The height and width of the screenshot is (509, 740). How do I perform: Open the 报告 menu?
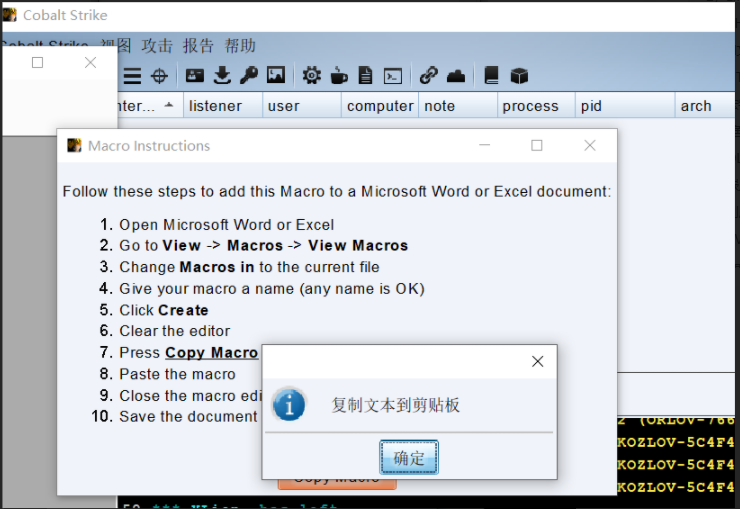[198, 46]
